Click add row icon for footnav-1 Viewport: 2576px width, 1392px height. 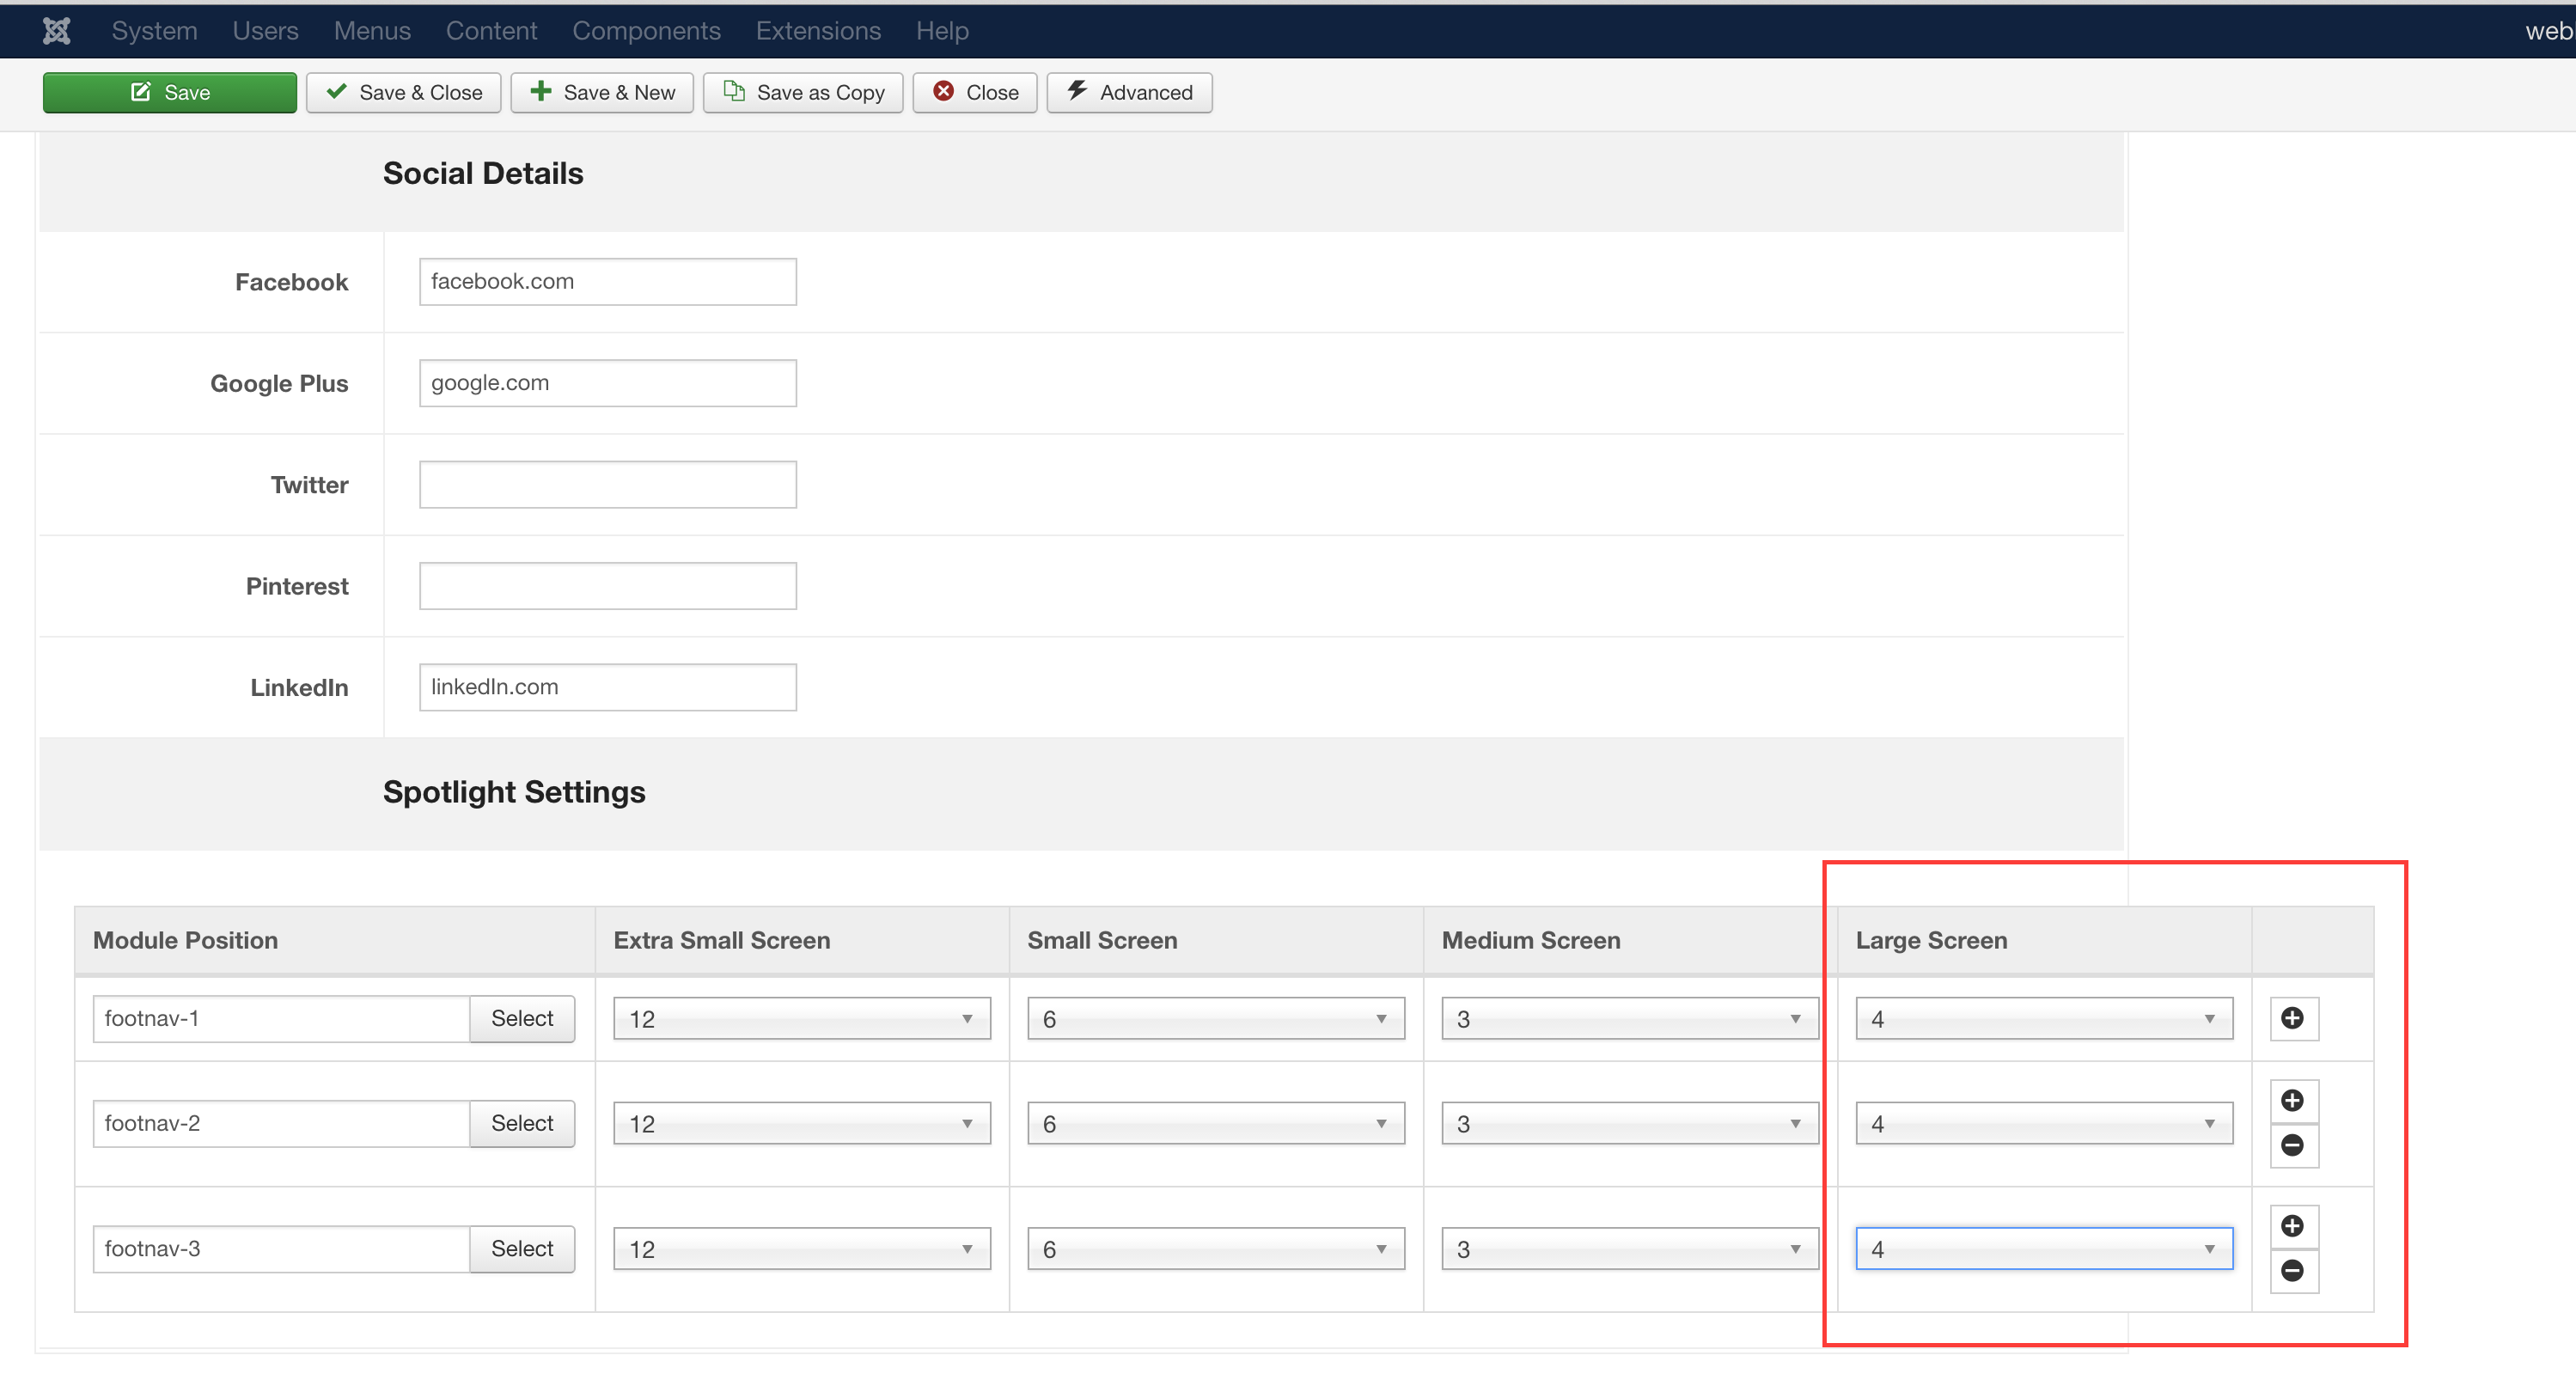click(x=2292, y=1018)
